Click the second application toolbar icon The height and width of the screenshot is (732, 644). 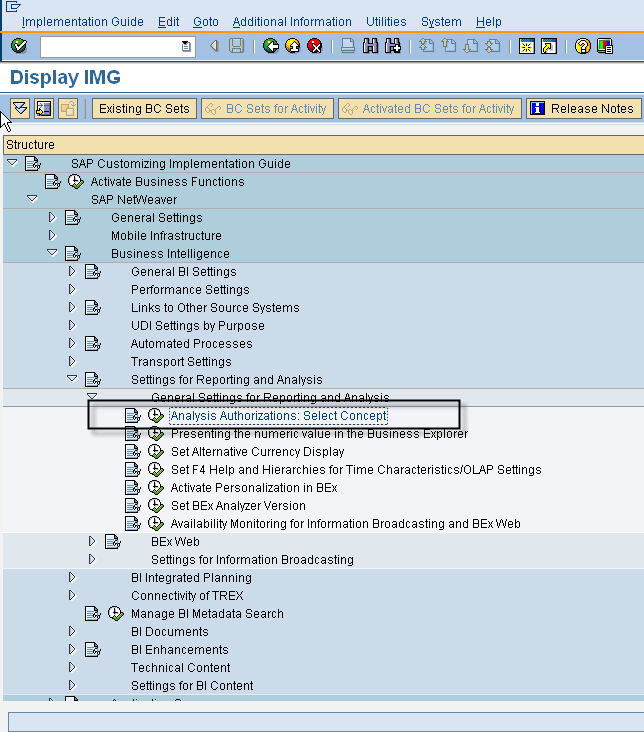click(x=44, y=108)
